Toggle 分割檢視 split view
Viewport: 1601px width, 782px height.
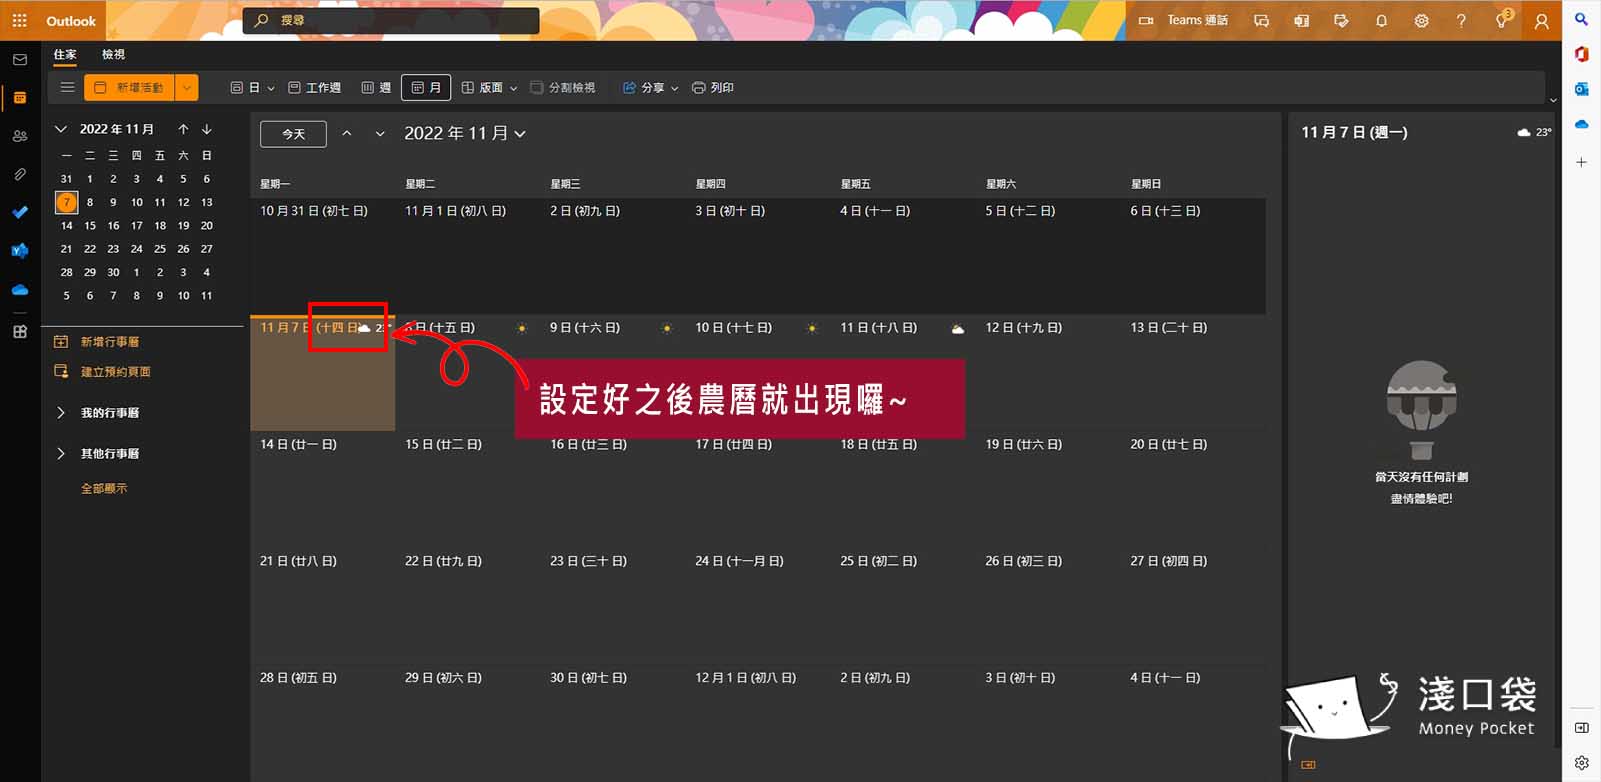563,88
